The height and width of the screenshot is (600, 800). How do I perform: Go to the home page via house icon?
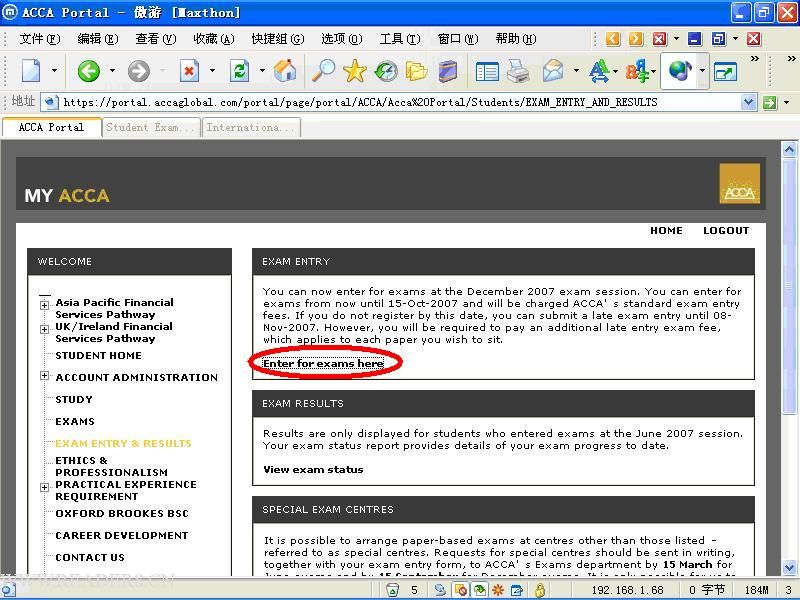pos(285,71)
